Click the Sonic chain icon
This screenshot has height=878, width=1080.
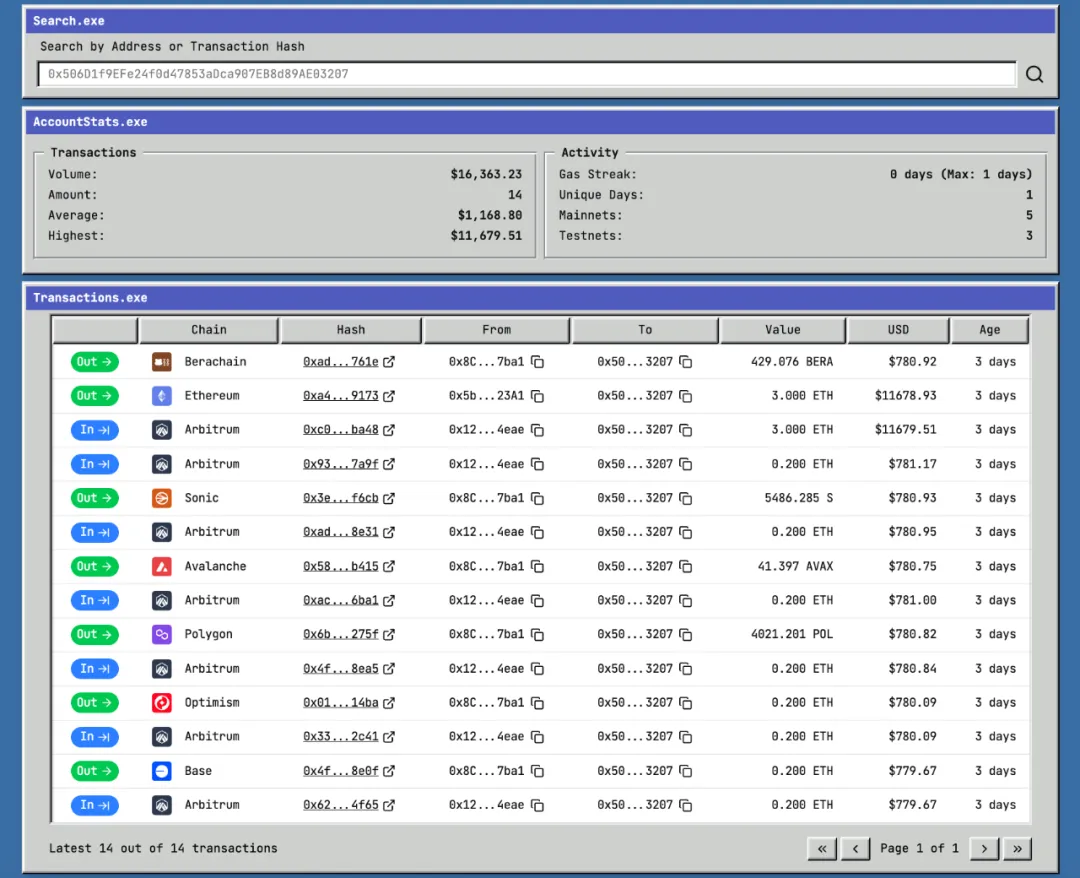(x=162, y=498)
